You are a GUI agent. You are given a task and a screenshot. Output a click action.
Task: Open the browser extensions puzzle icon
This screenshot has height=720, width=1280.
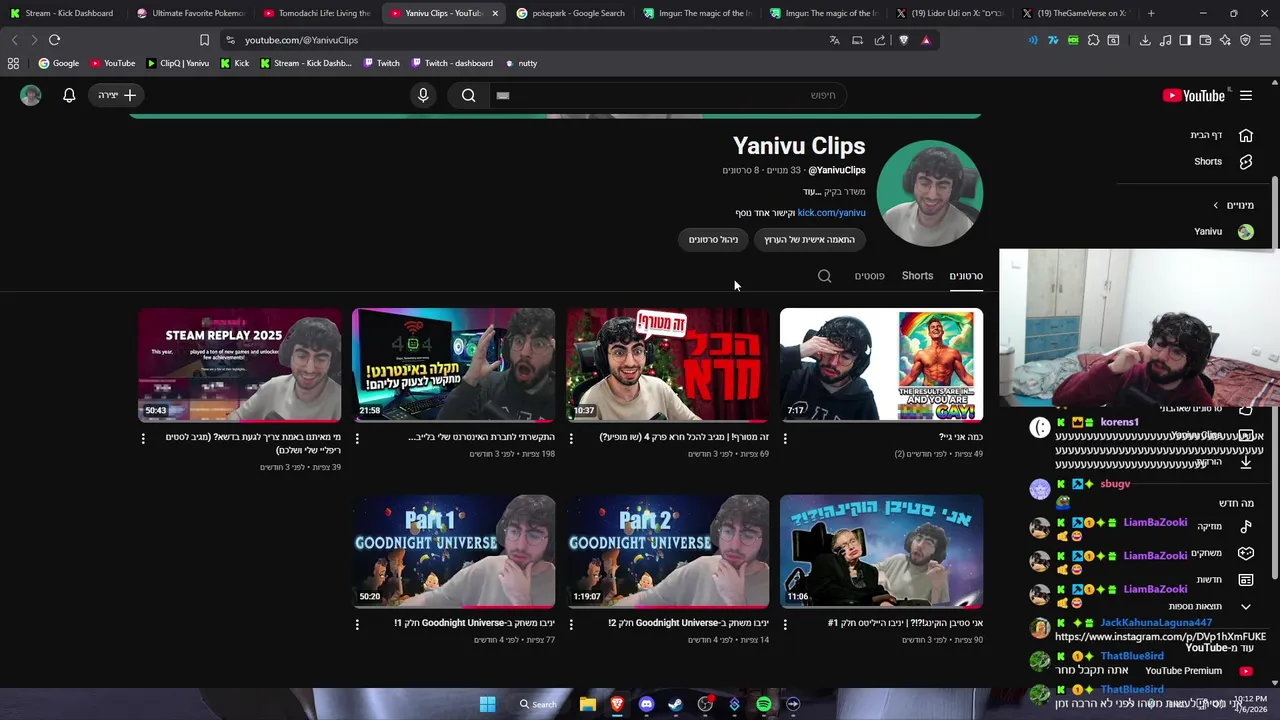[1093, 40]
